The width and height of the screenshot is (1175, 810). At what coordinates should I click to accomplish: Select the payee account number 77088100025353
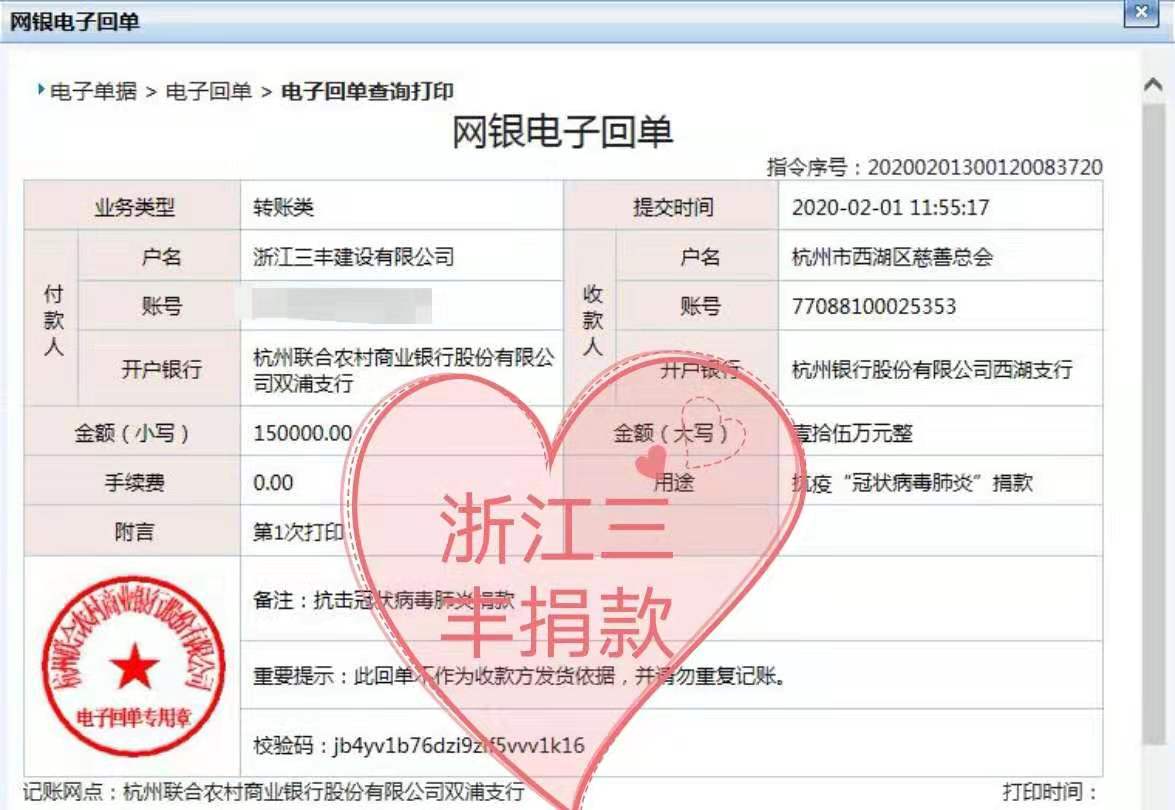[873, 306]
